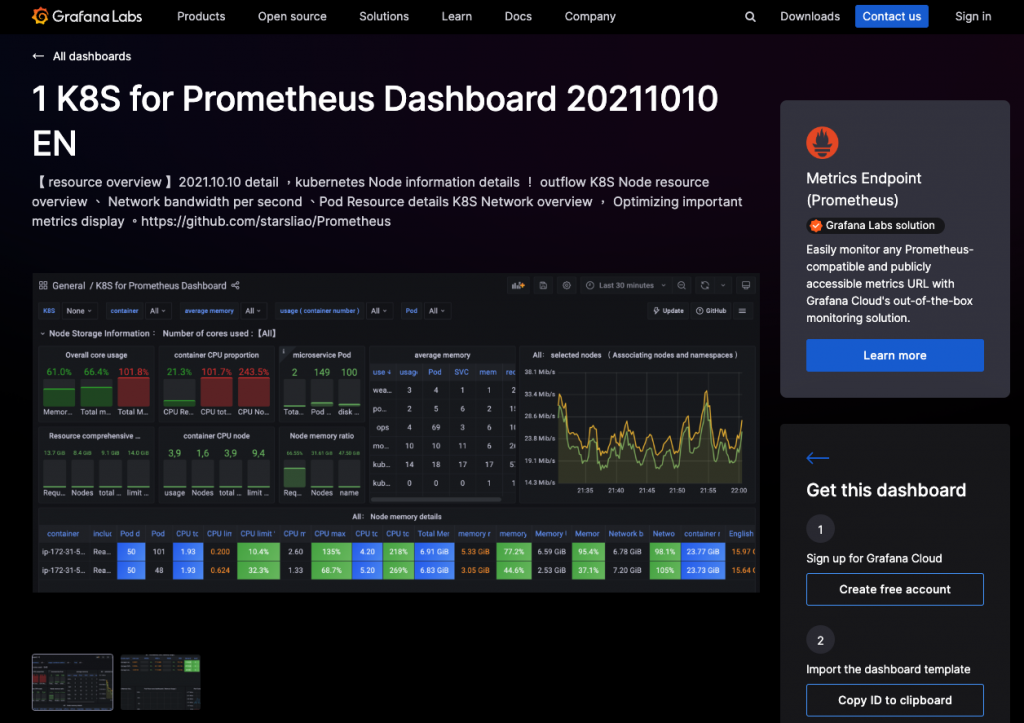
Task: Click the horizontal scrollbar under average memory table
Action: (436, 500)
